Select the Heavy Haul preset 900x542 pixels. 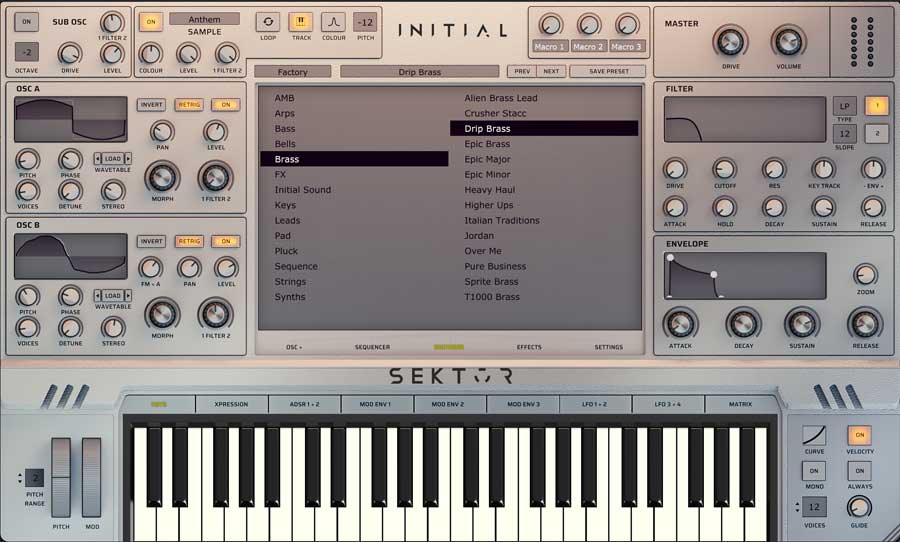coord(490,189)
